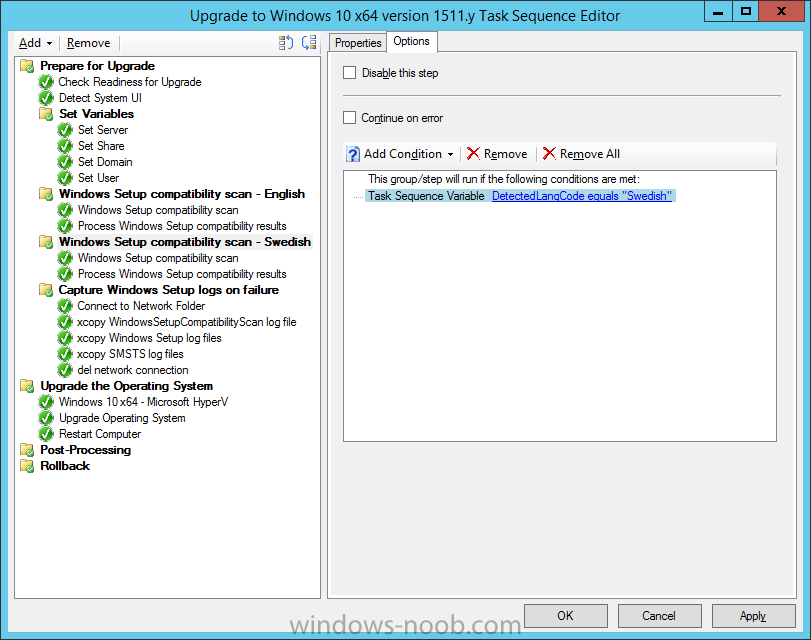Viewport: 811px width, 640px height.
Task: Click the folder icon beside Rollback
Action: coord(27,466)
